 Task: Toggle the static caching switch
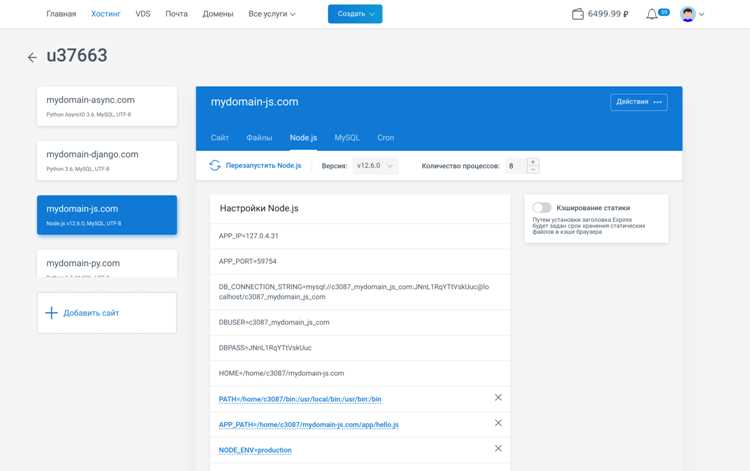(541, 208)
